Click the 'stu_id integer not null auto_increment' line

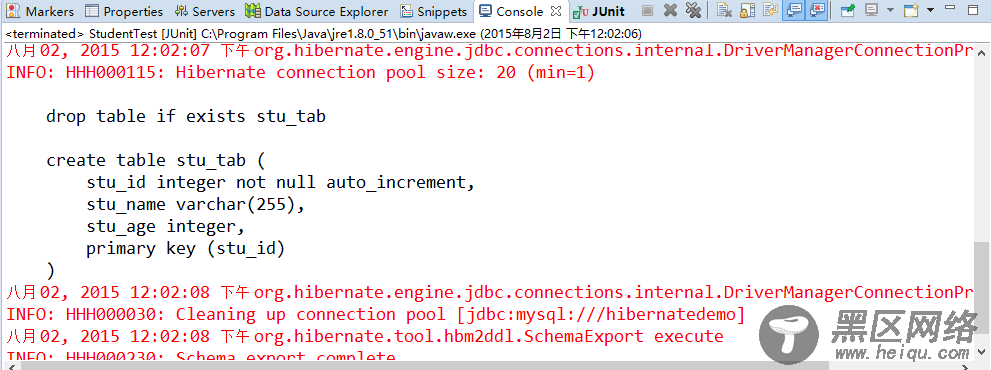[x=281, y=183]
